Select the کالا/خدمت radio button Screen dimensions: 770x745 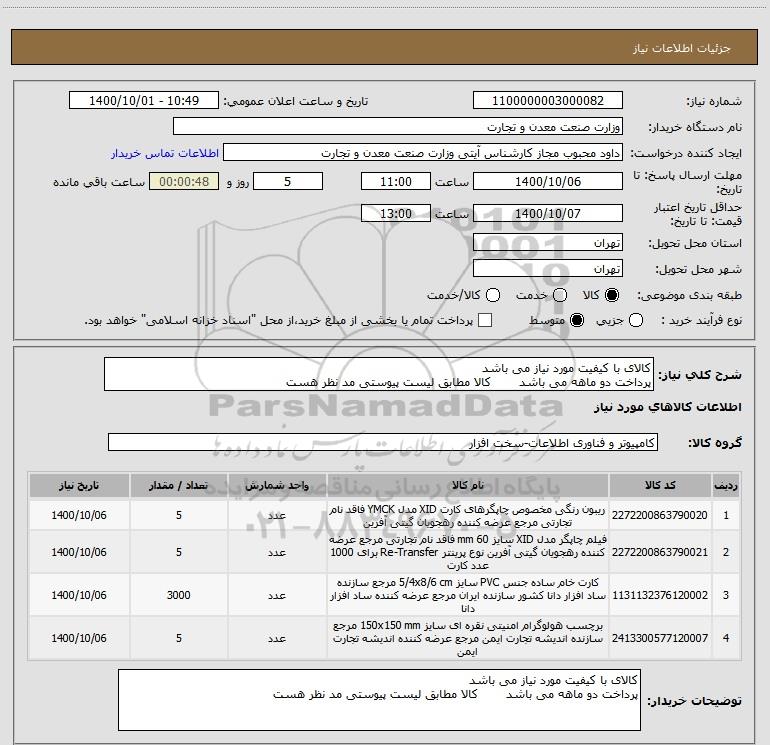tap(493, 295)
